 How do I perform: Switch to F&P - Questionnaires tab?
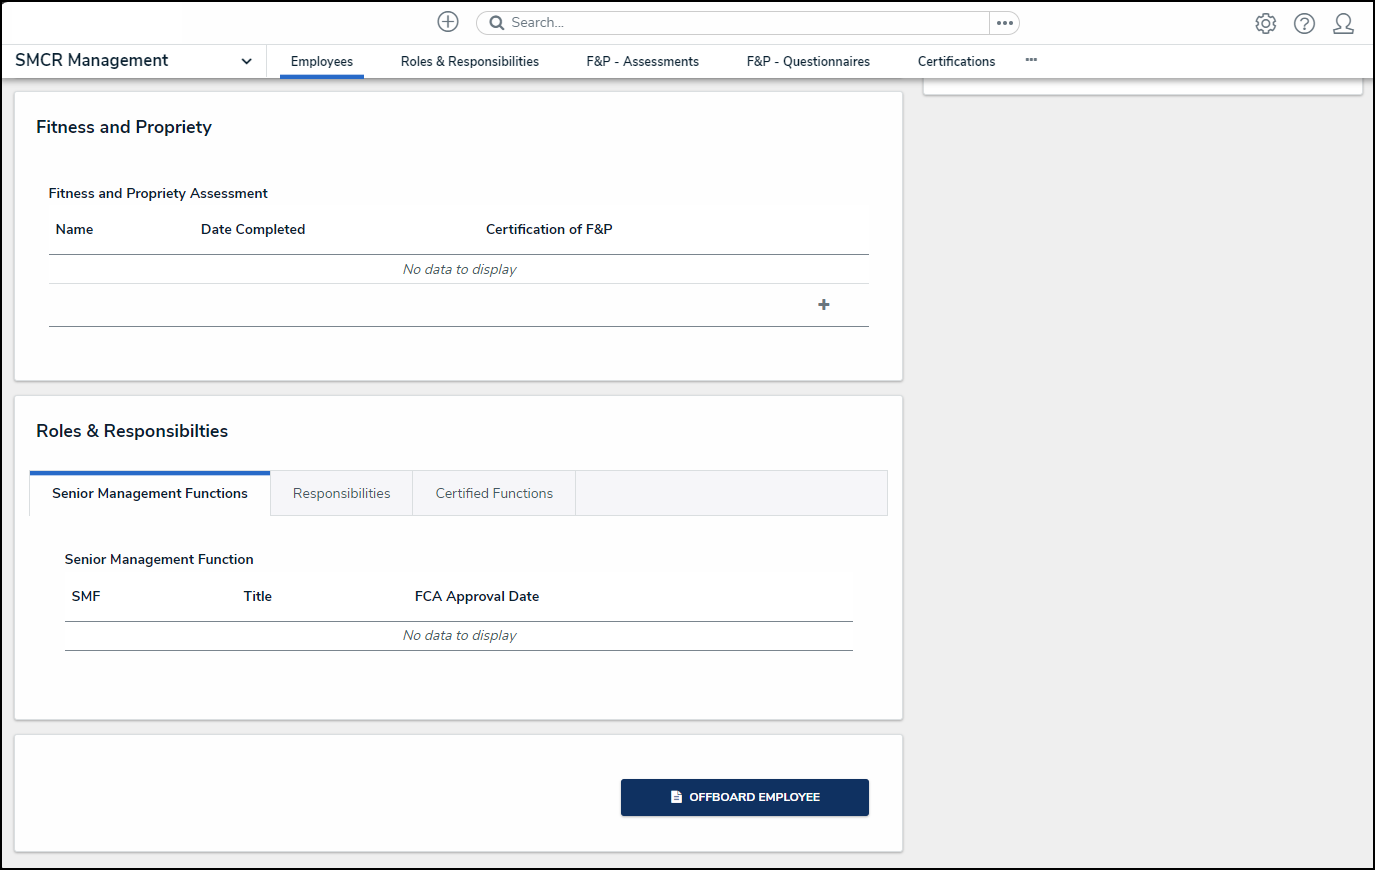808,61
